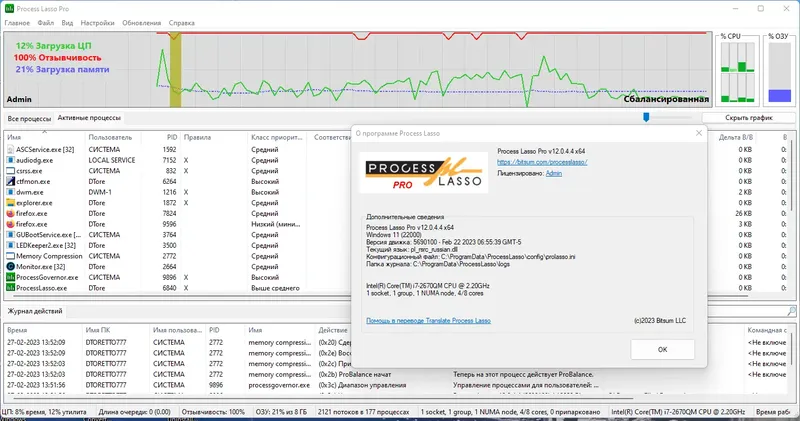The height and width of the screenshot is (421, 800).
Task: Click the GUBootService.exe process icon
Action: [10, 235]
